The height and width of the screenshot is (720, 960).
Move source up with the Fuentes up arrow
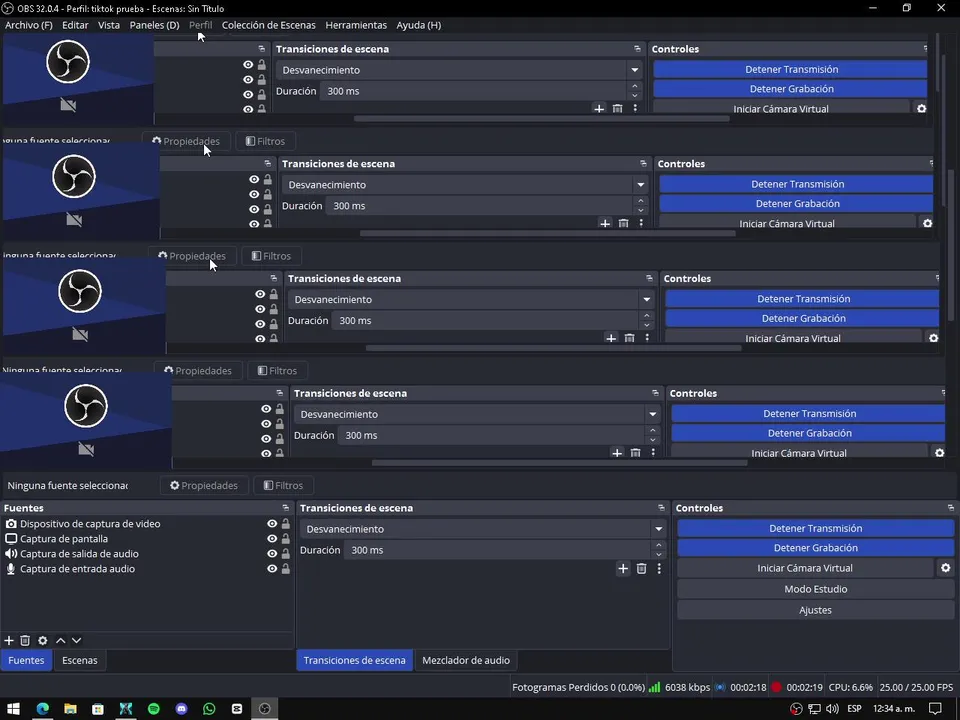[x=61, y=640]
